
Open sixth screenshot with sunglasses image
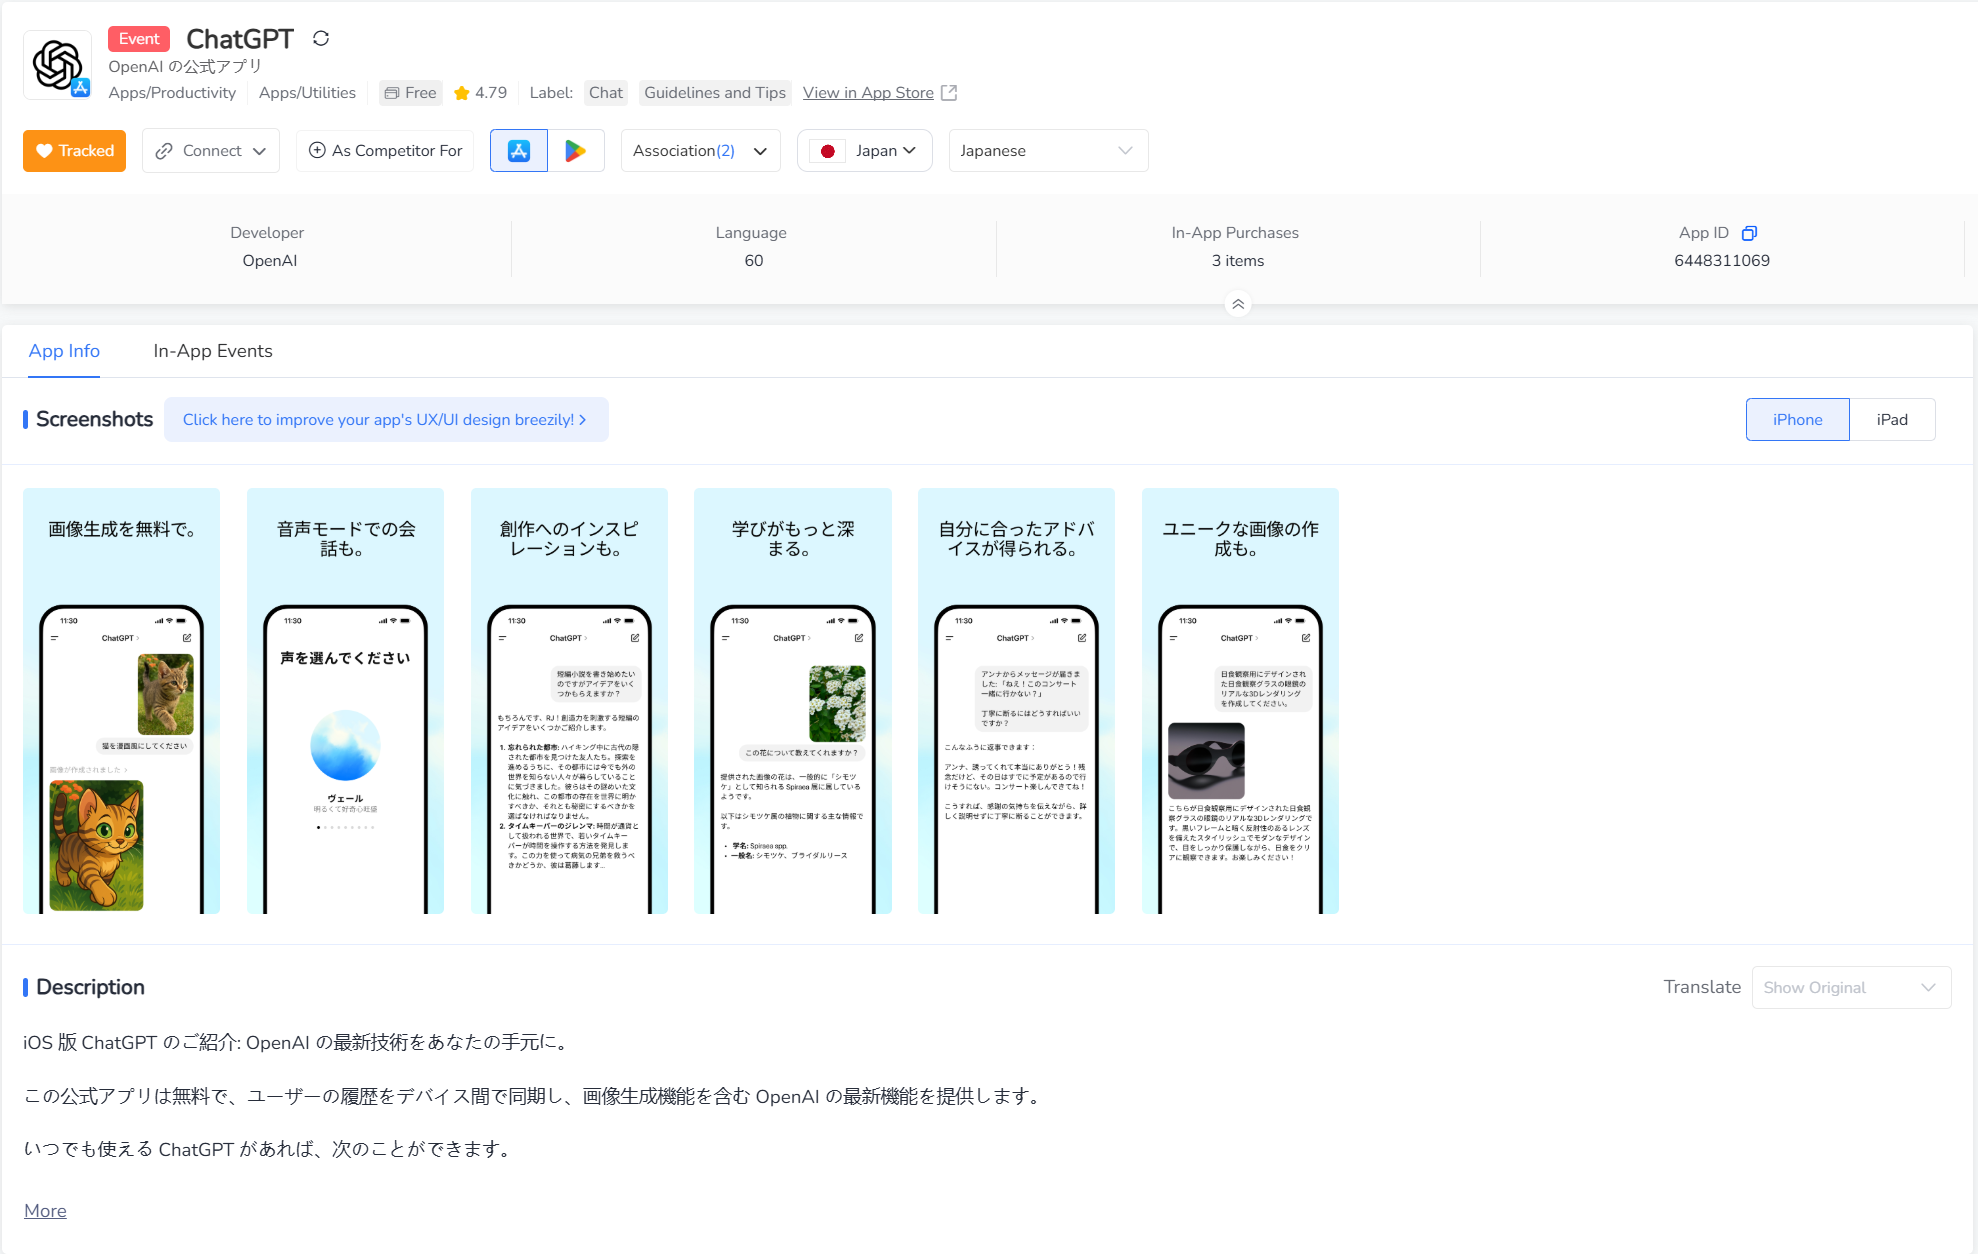1241,701
